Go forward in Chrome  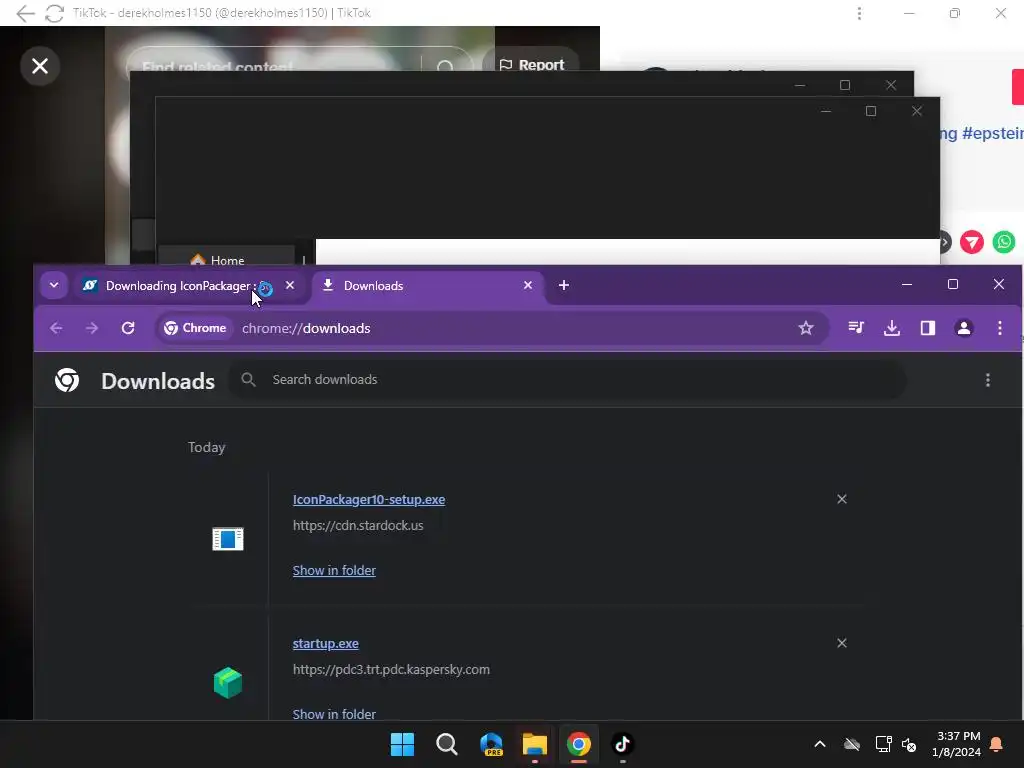click(x=92, y=328)
